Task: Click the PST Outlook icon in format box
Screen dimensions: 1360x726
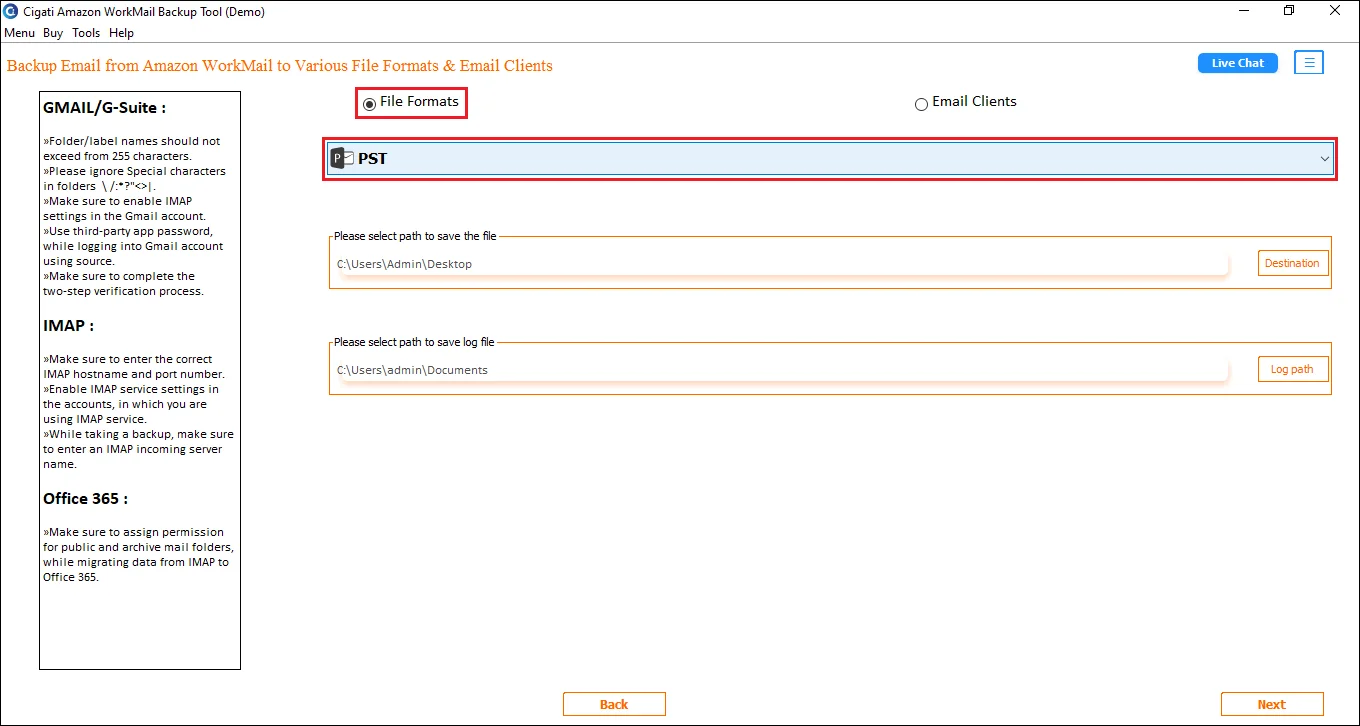Action: [342, 158]
